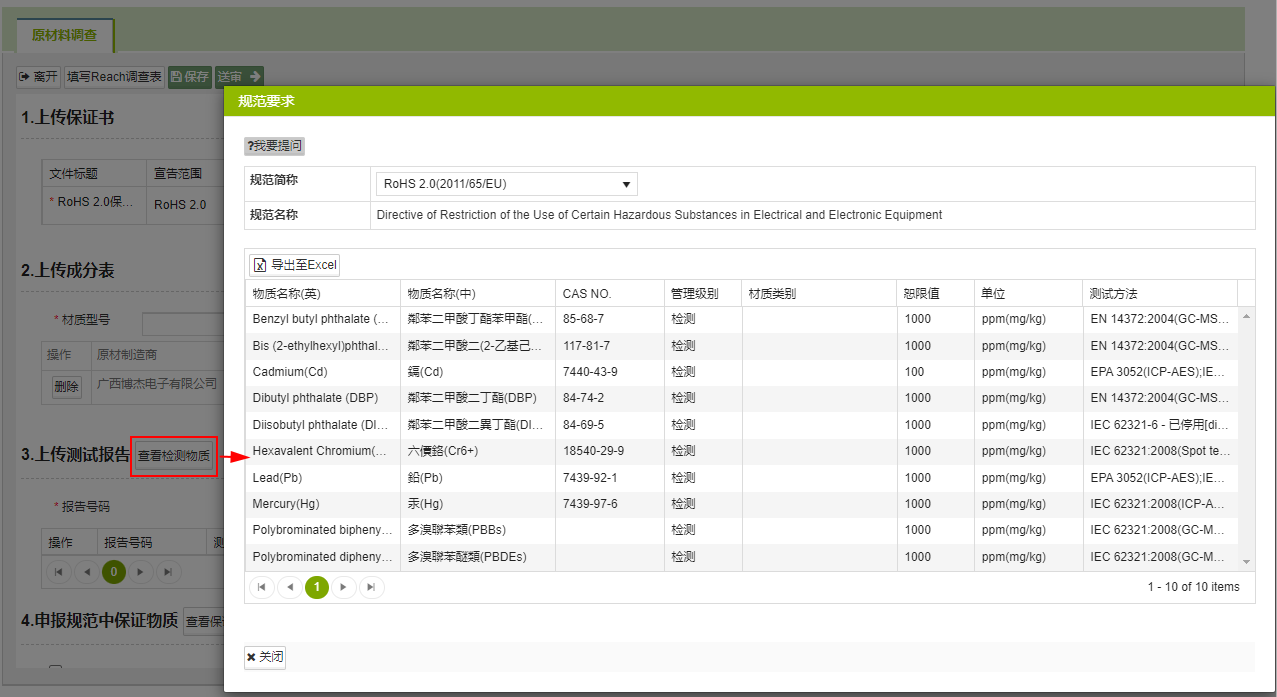The height and width of the screenshot is (697, 1277).
Task: Select the Cadmium(Cd) row
Action: pyautogui.click(x=741, y=372)
